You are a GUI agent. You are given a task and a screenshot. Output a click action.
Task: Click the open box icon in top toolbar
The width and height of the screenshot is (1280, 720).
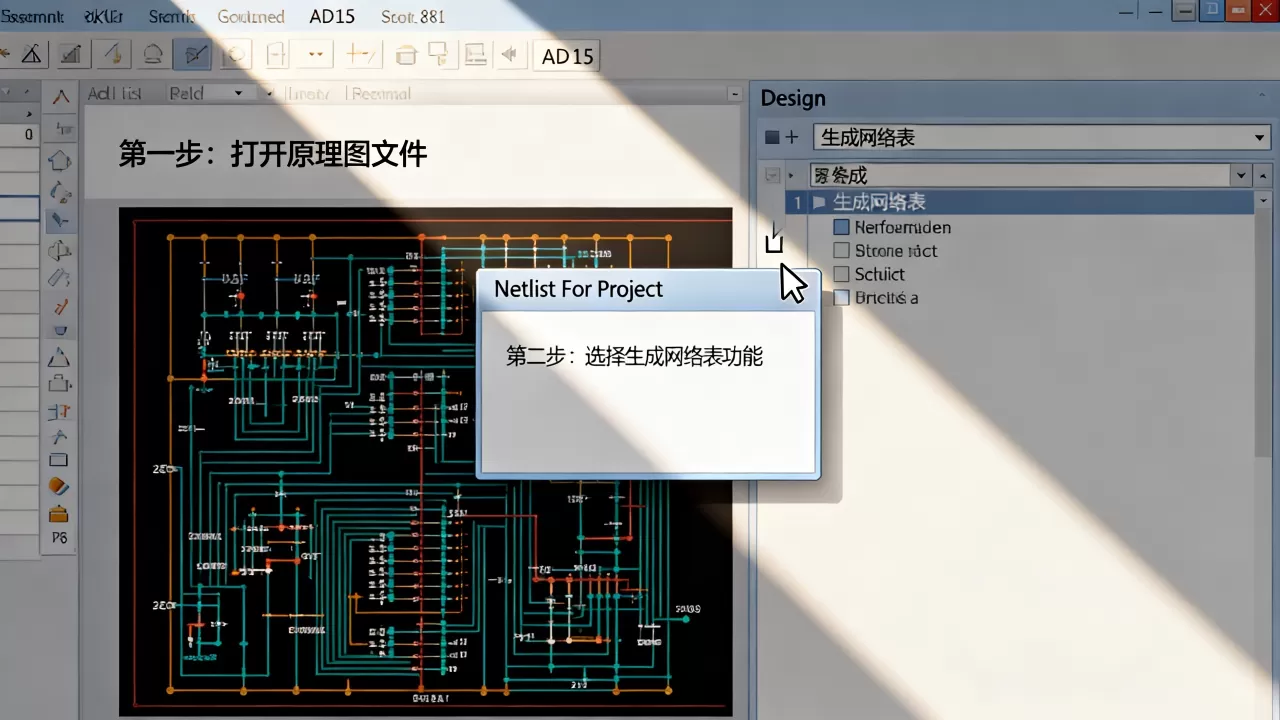pos(406,56)
